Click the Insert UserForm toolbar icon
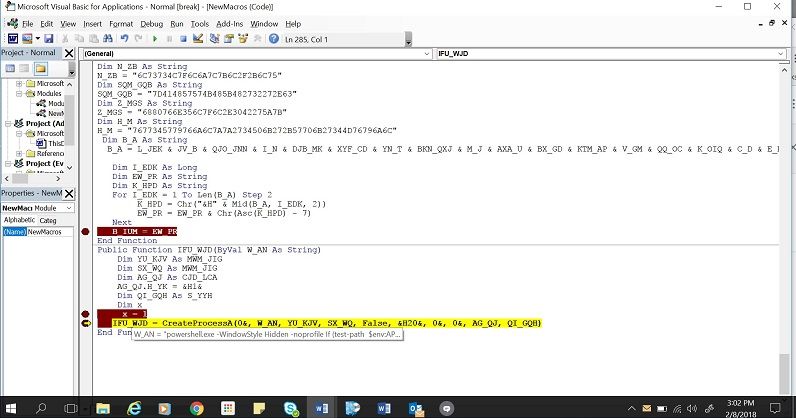This screenshot has width=796, height=418. click(27, 39)
